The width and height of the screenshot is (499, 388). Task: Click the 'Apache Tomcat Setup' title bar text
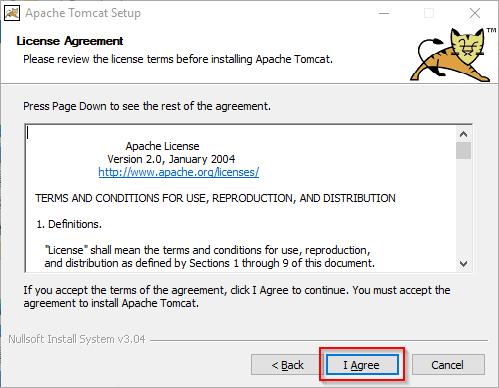click(x=83, y=13)
